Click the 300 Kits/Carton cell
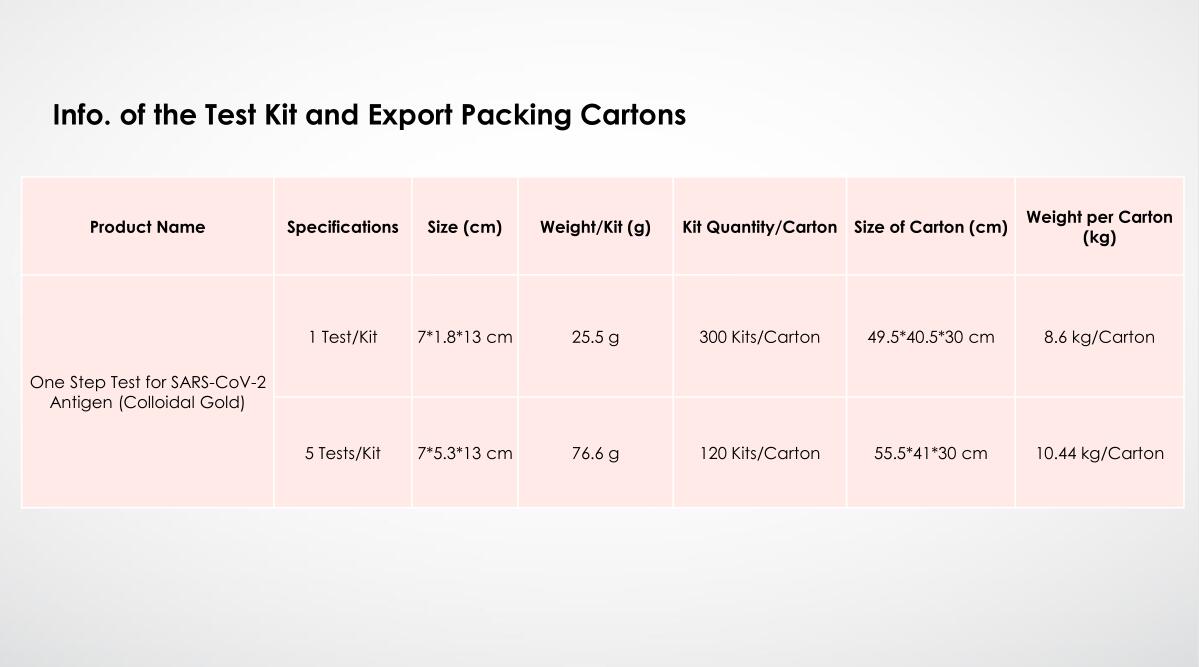Image resolution: width=1199 pixels, height=667 pixels. tap(760, 337)
